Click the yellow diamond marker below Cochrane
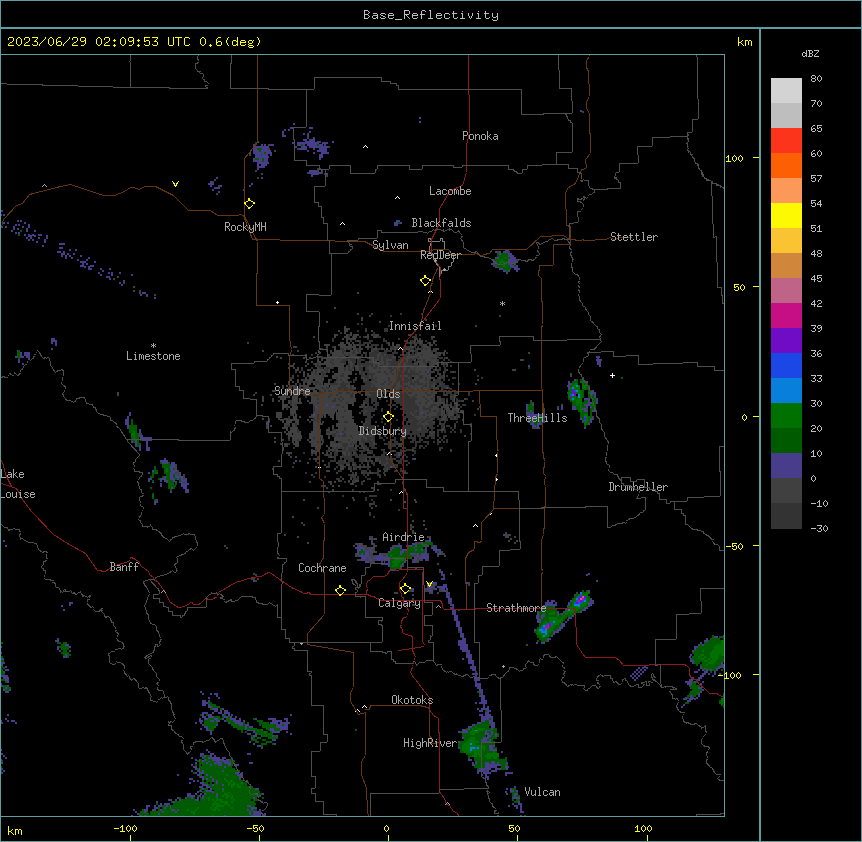Screen dimensions: 862x842 tap(340, 590)
